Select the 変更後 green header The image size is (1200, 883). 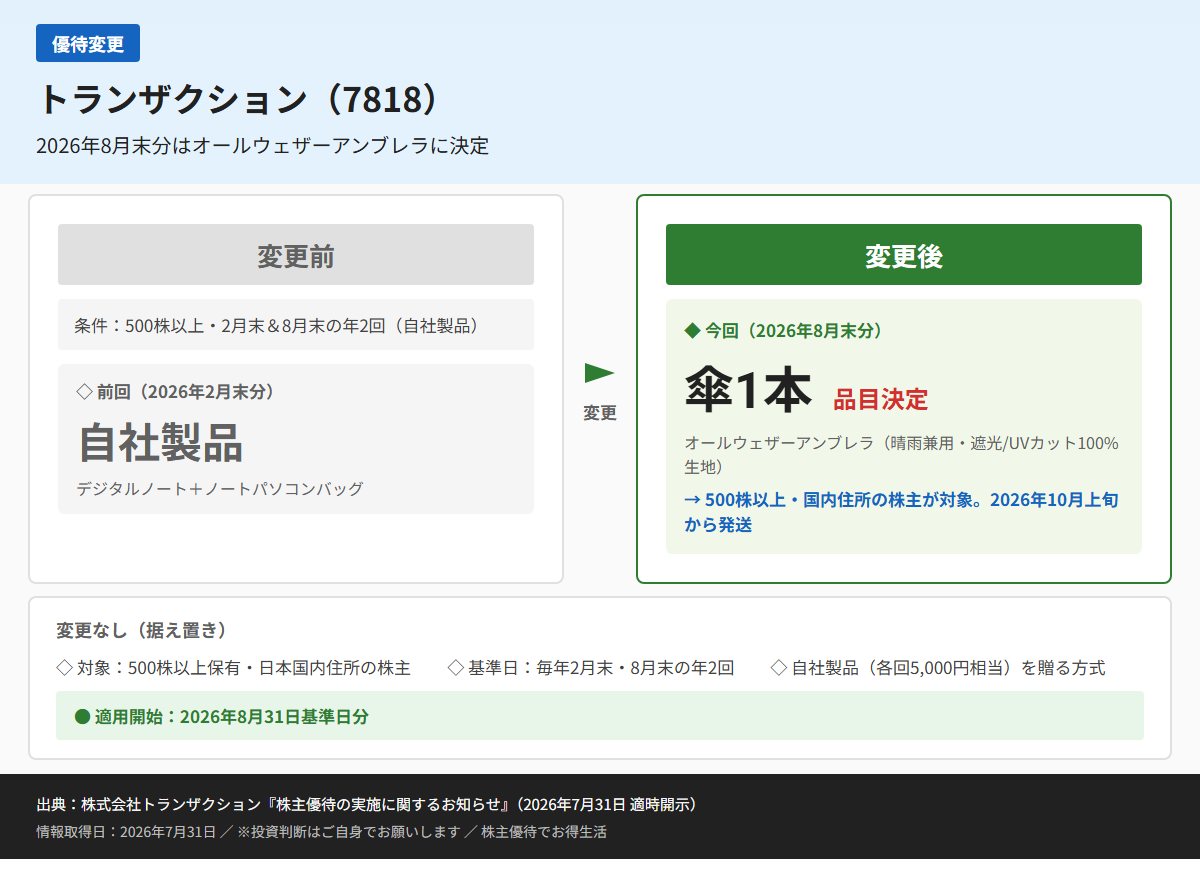click(904, 255)
